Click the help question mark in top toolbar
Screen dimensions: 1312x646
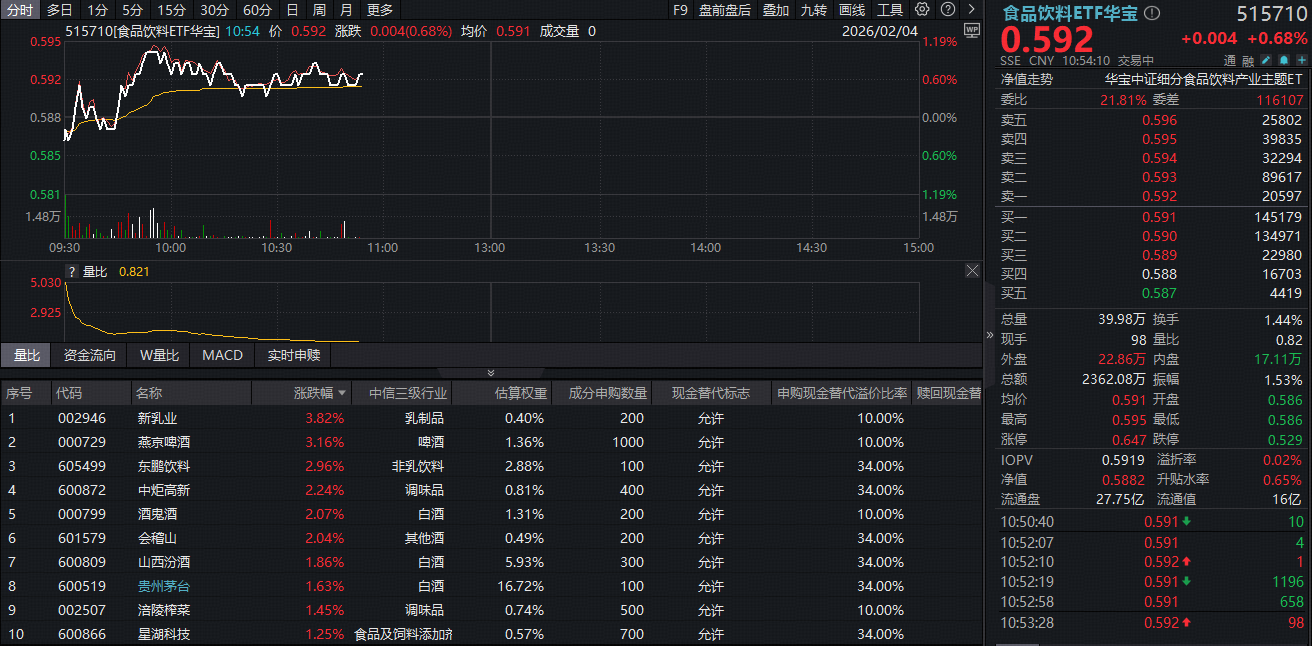click(946, 10)
